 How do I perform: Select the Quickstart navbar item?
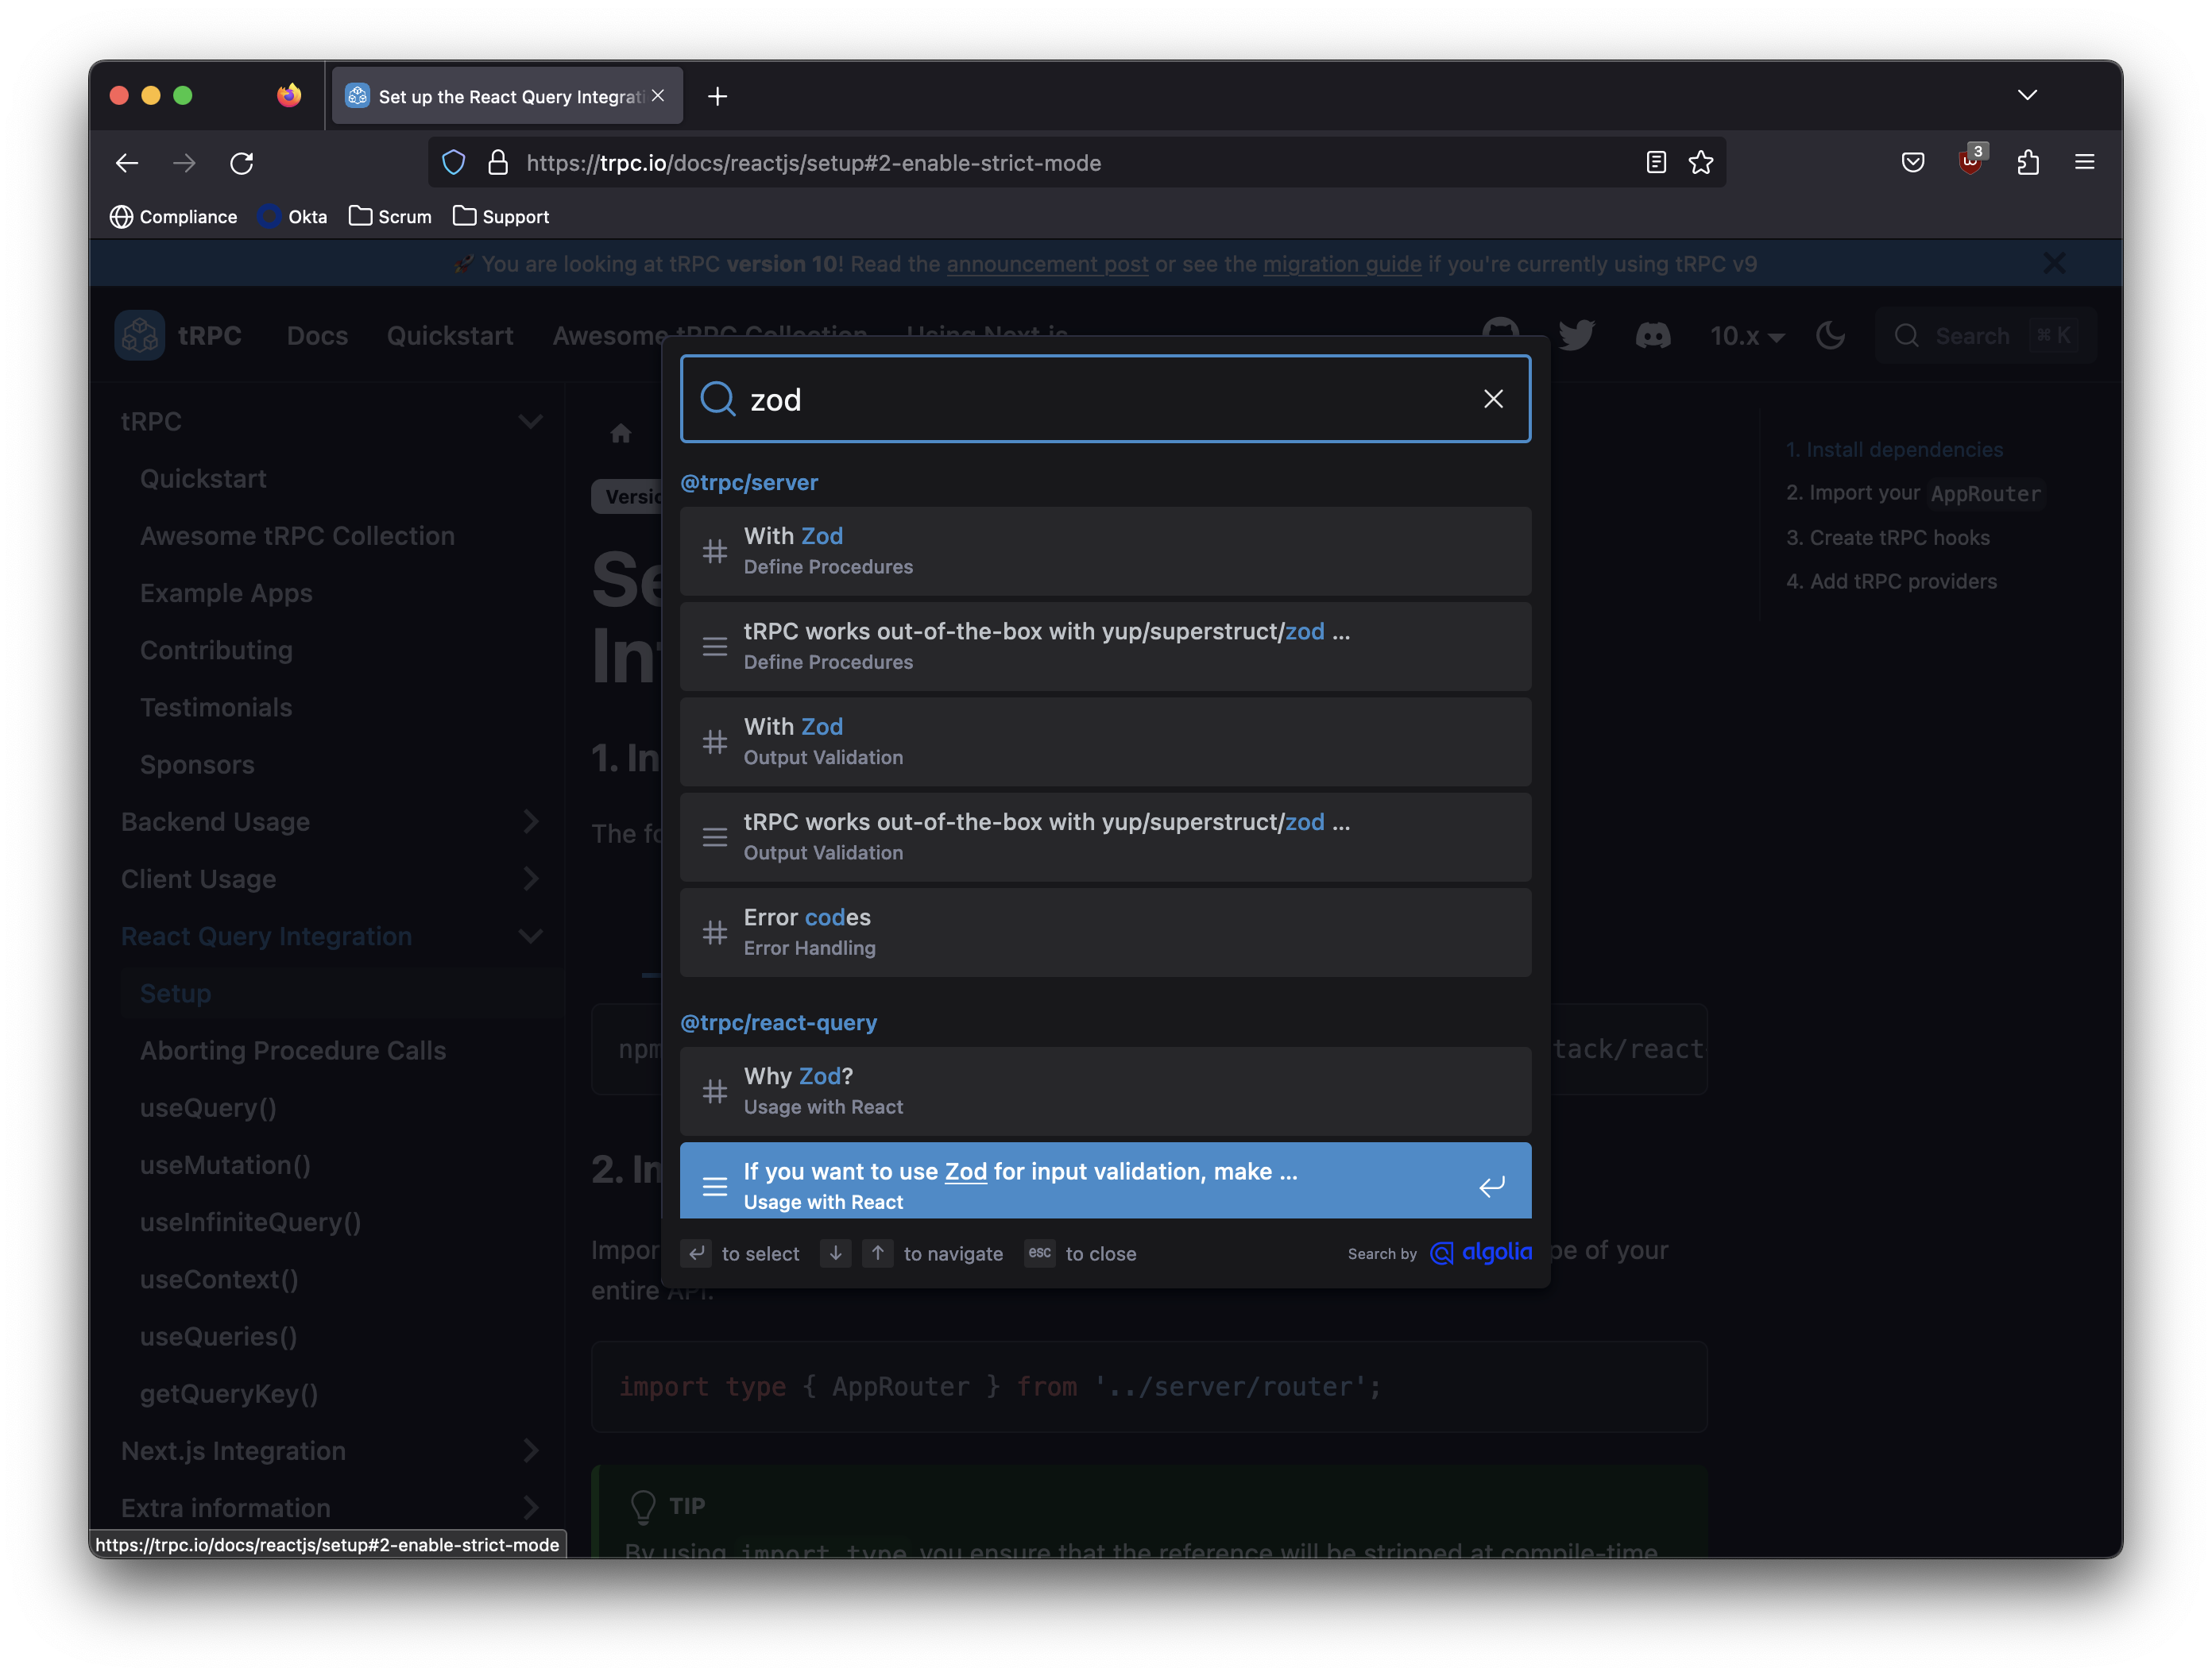(450, 336)
